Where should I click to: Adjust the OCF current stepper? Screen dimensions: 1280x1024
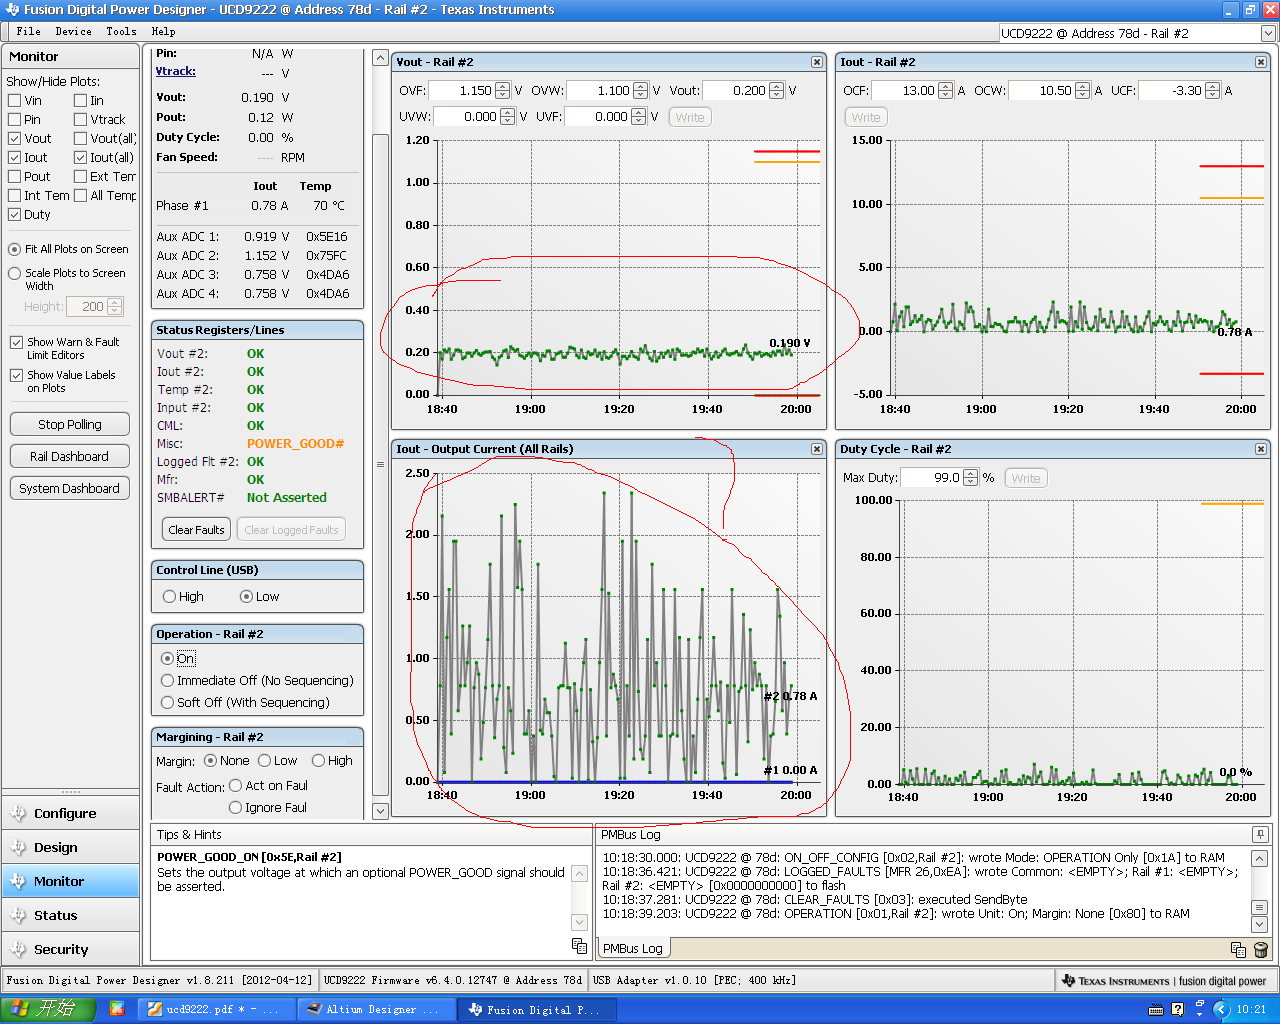(x=946, y=90)
